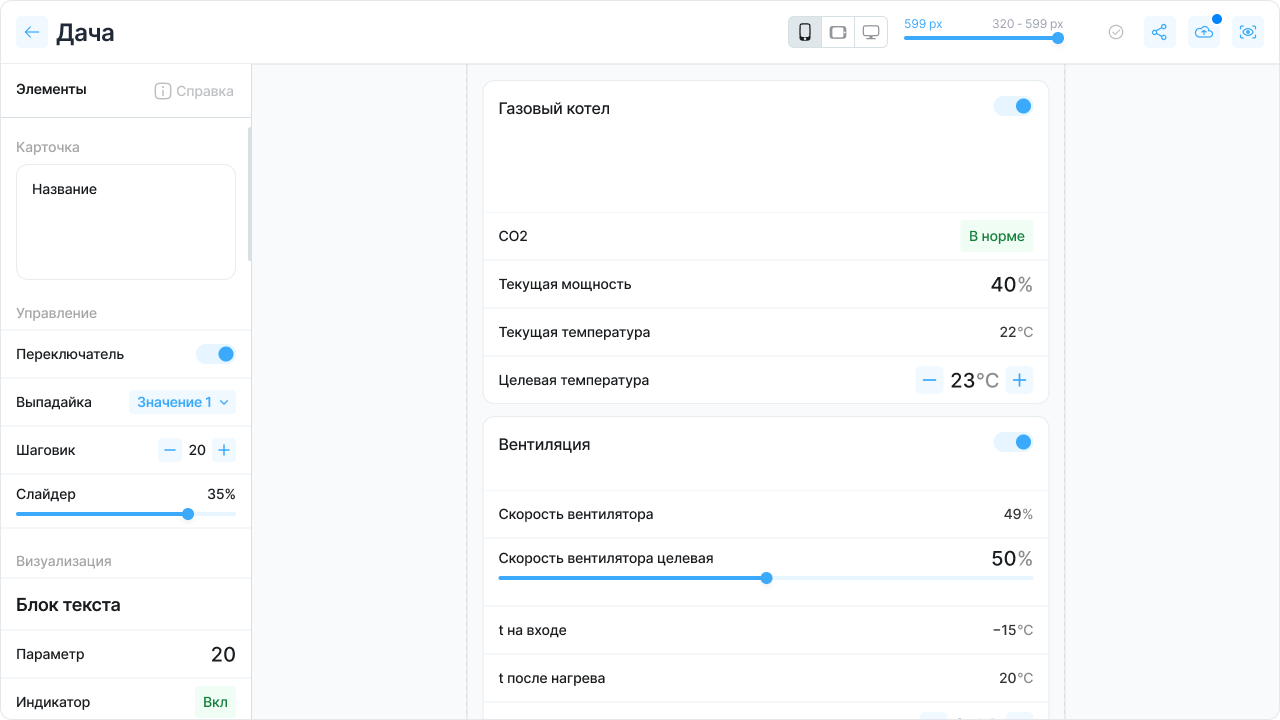
Task: Click the Шаговик plus button
Action: pyautogui.click(x=224, y=450)
